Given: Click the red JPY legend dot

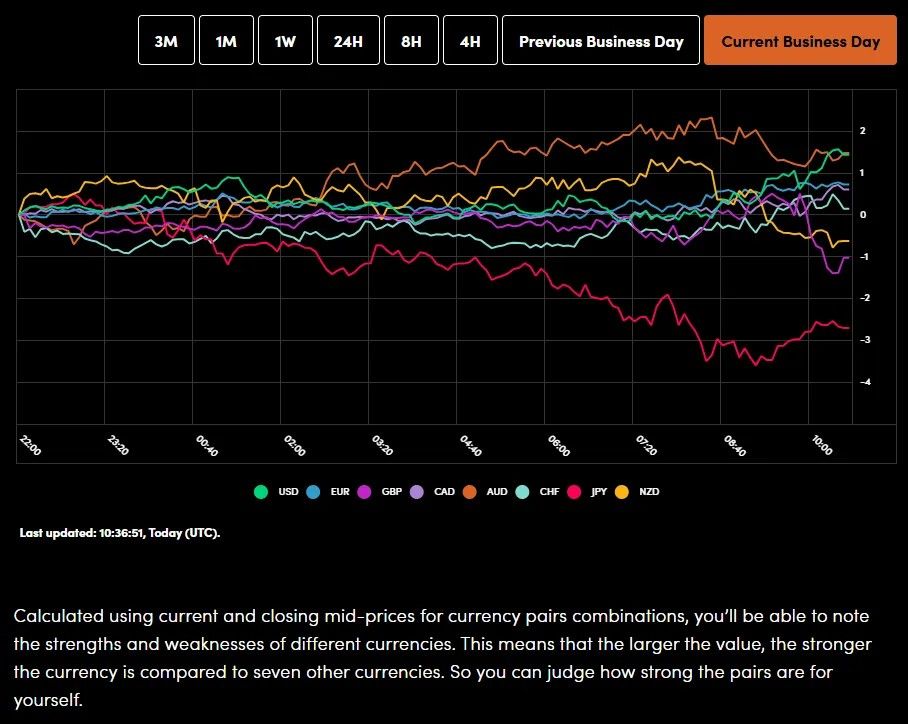Looking at the screenshot, I should click(x=573, y=491).
